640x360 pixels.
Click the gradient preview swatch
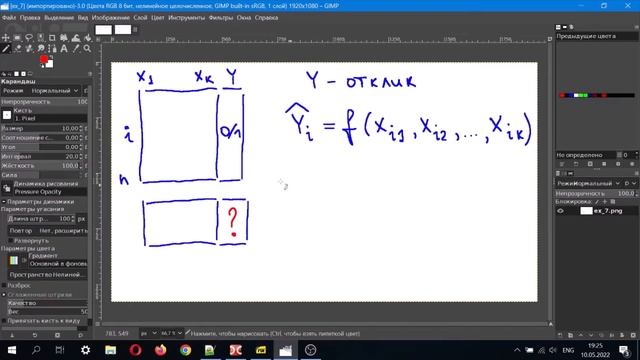pyautogui.click(x=14, y=260)
